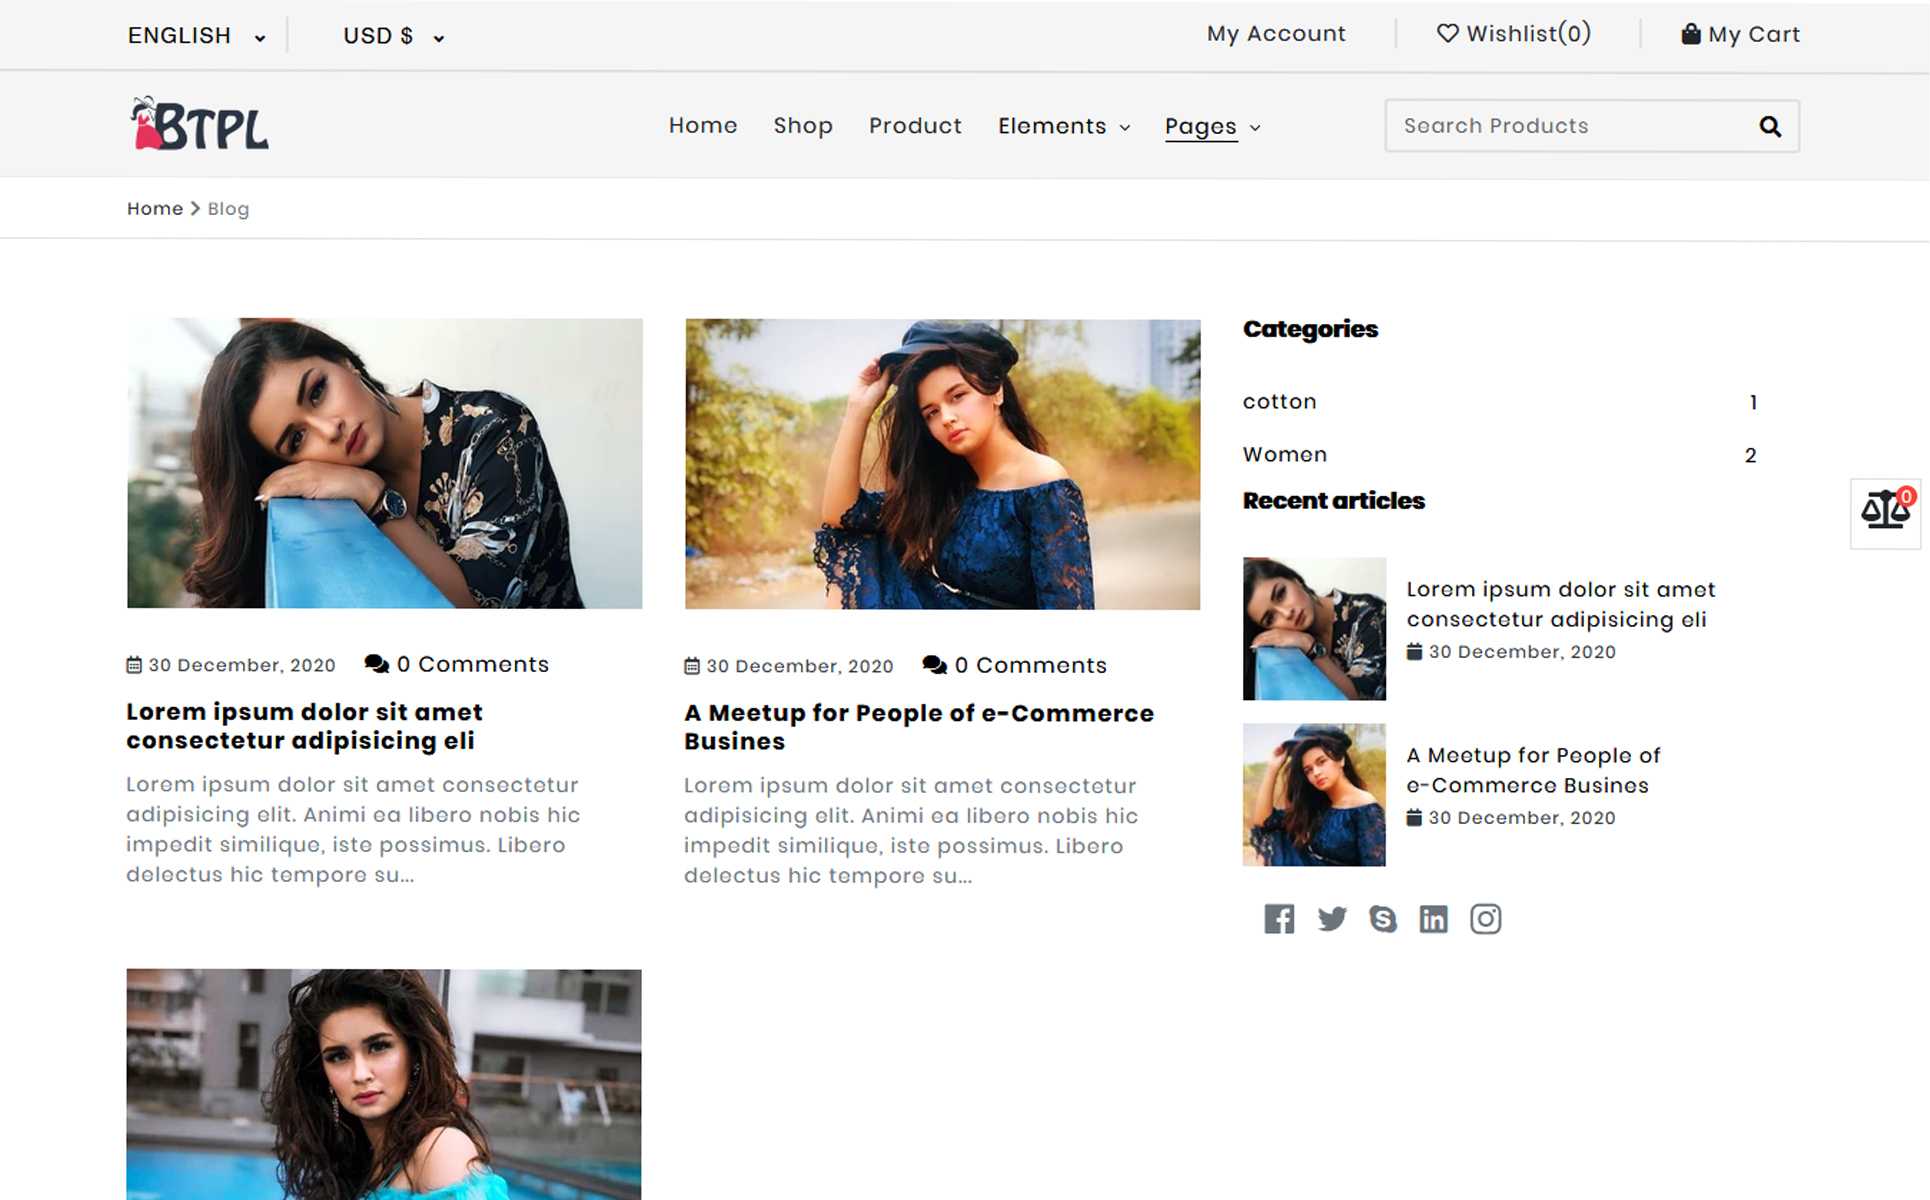Open the compare scales icon
The width and height of the screenshot is (1930, 1200).
pos(1885,513)
